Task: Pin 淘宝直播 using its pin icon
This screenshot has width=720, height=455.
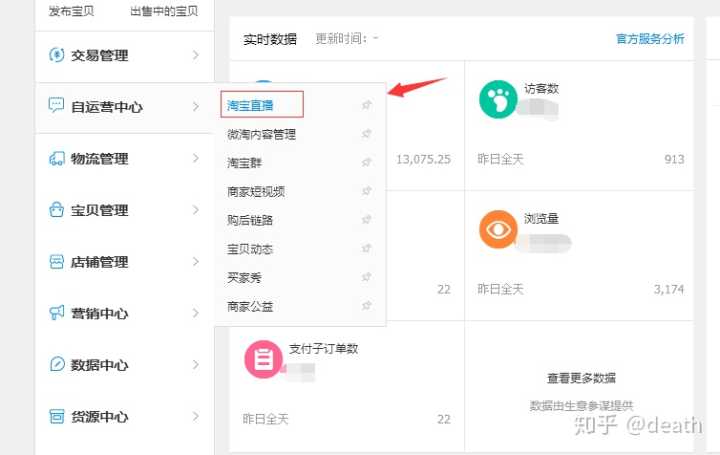Action: click(366, 105)
